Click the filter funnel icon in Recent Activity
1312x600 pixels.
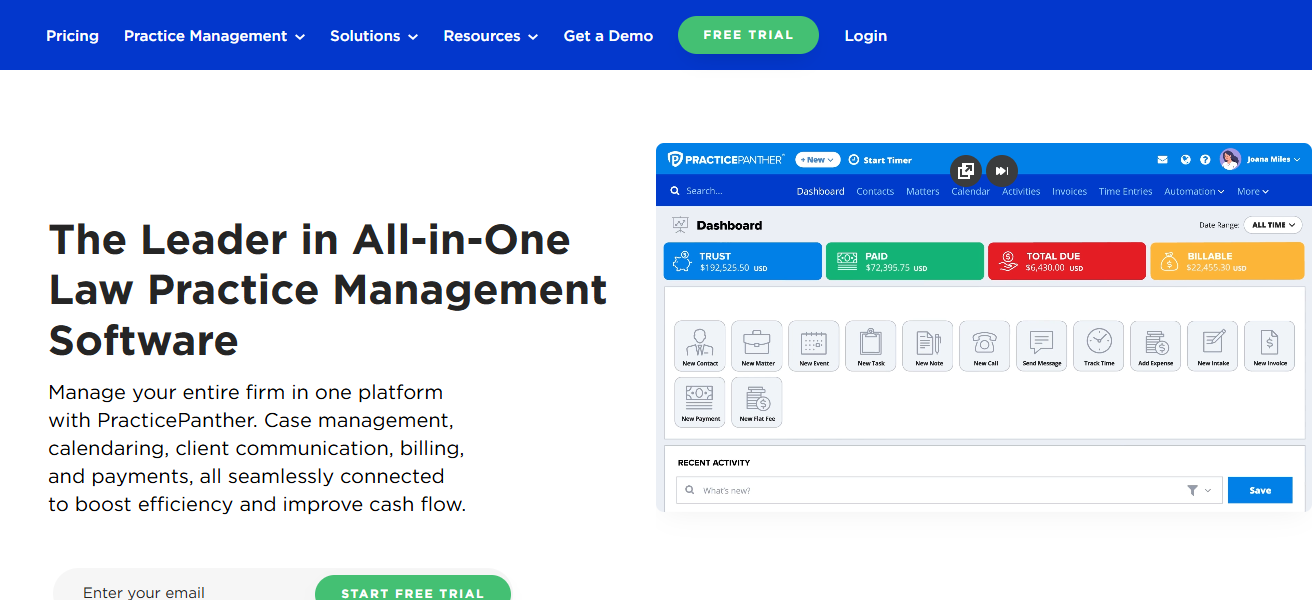1193,490
